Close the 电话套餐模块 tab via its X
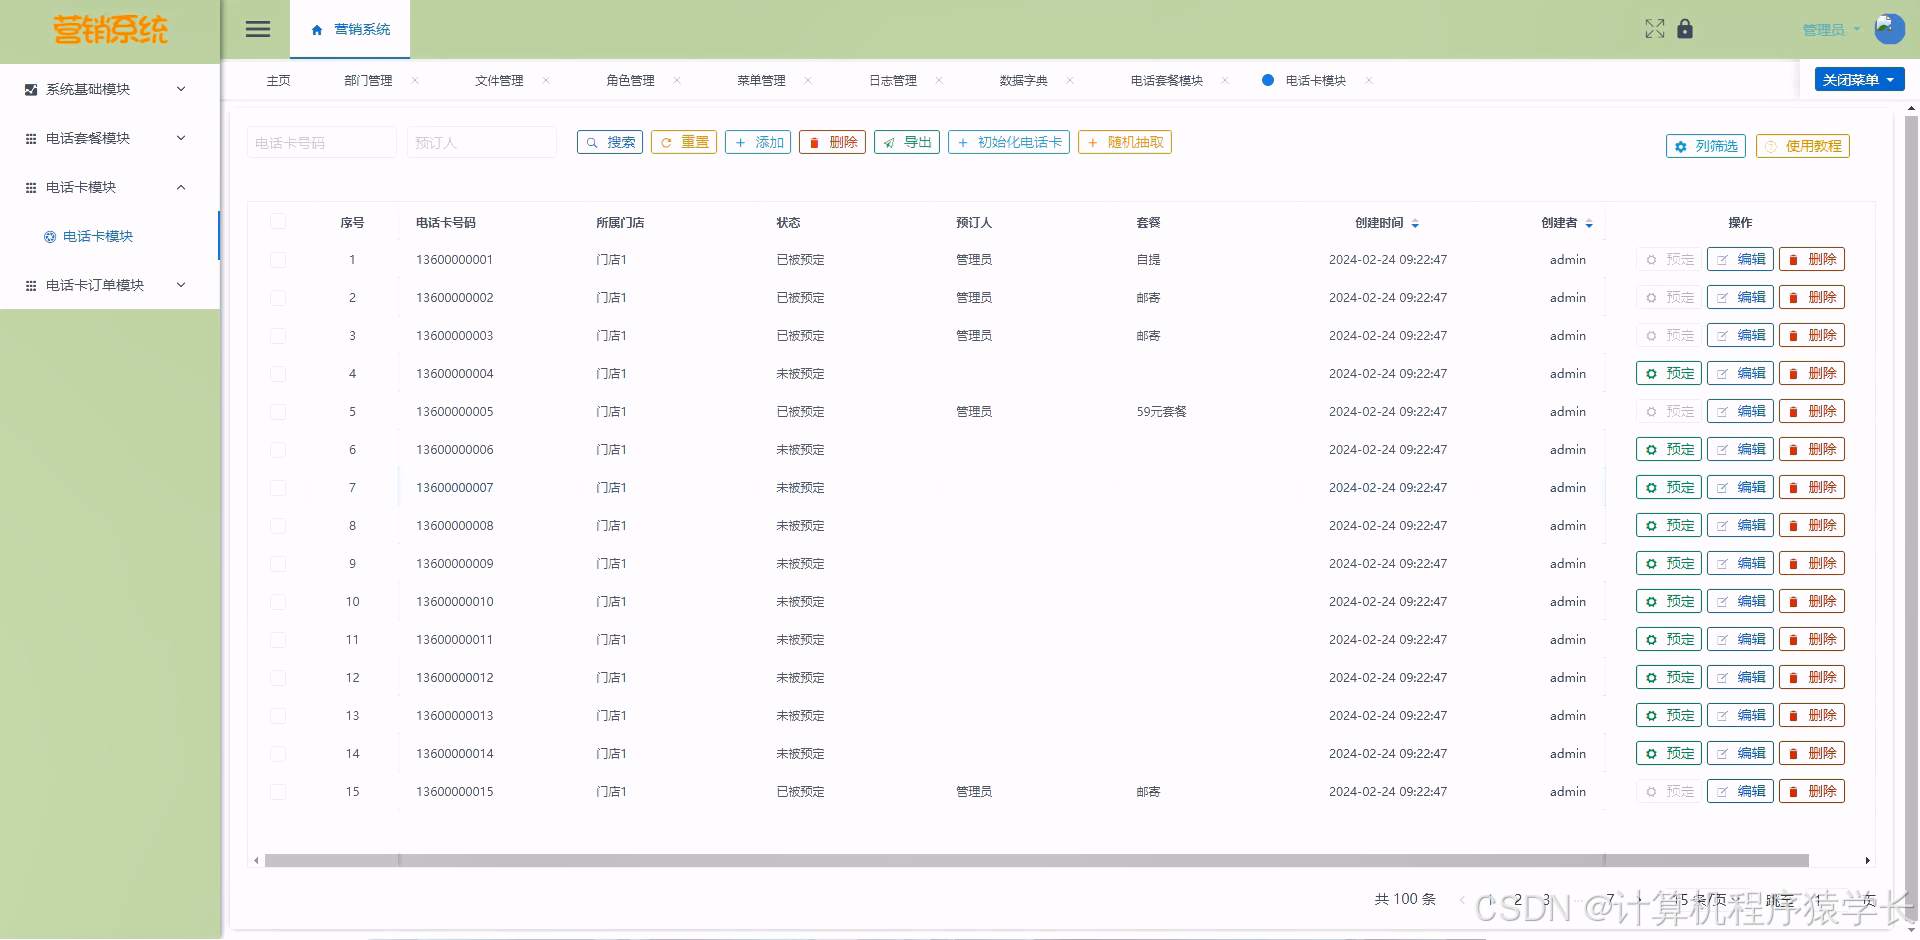The height and width of the screenshot is (940, 1920). pyautogui.click(x=1225, y=80)
